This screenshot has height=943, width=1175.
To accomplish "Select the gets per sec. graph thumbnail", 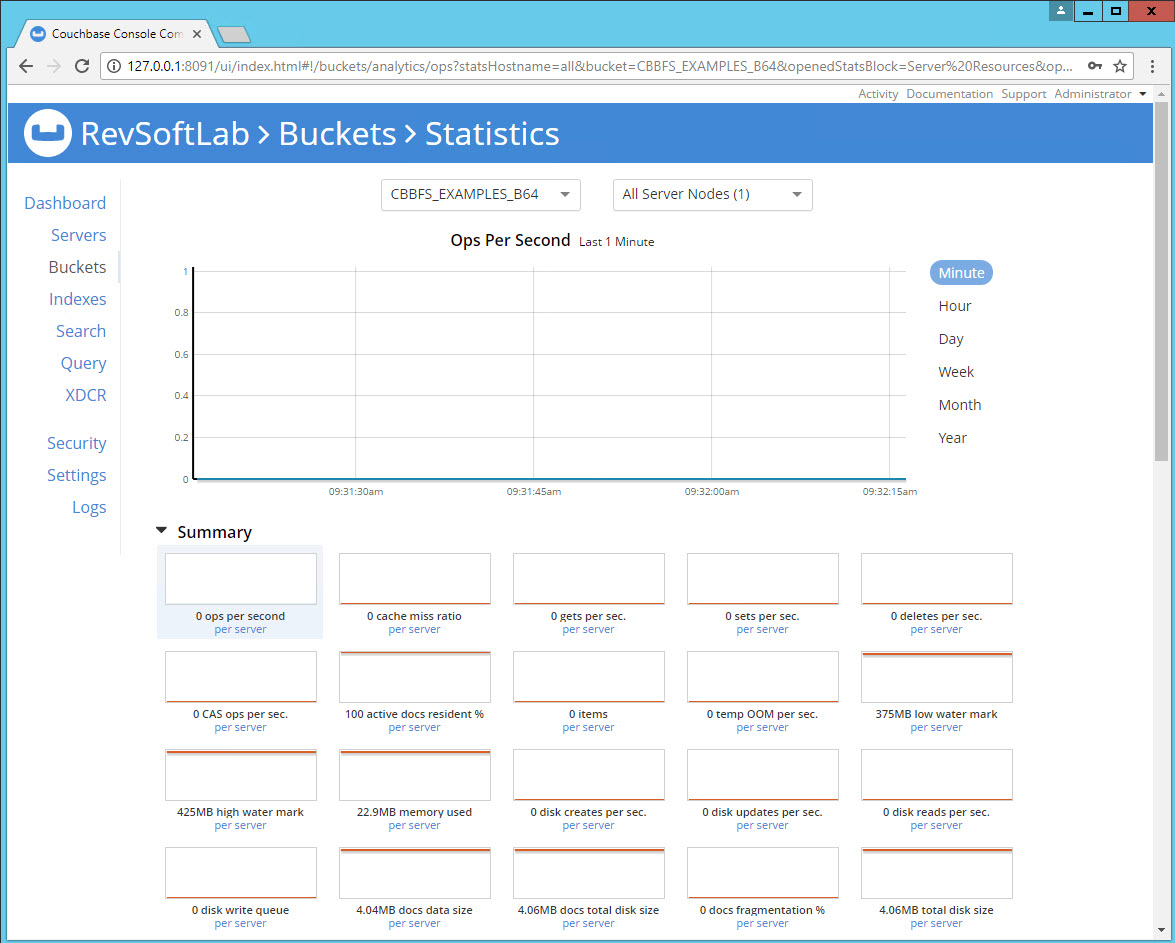I will tap(588, 579).
